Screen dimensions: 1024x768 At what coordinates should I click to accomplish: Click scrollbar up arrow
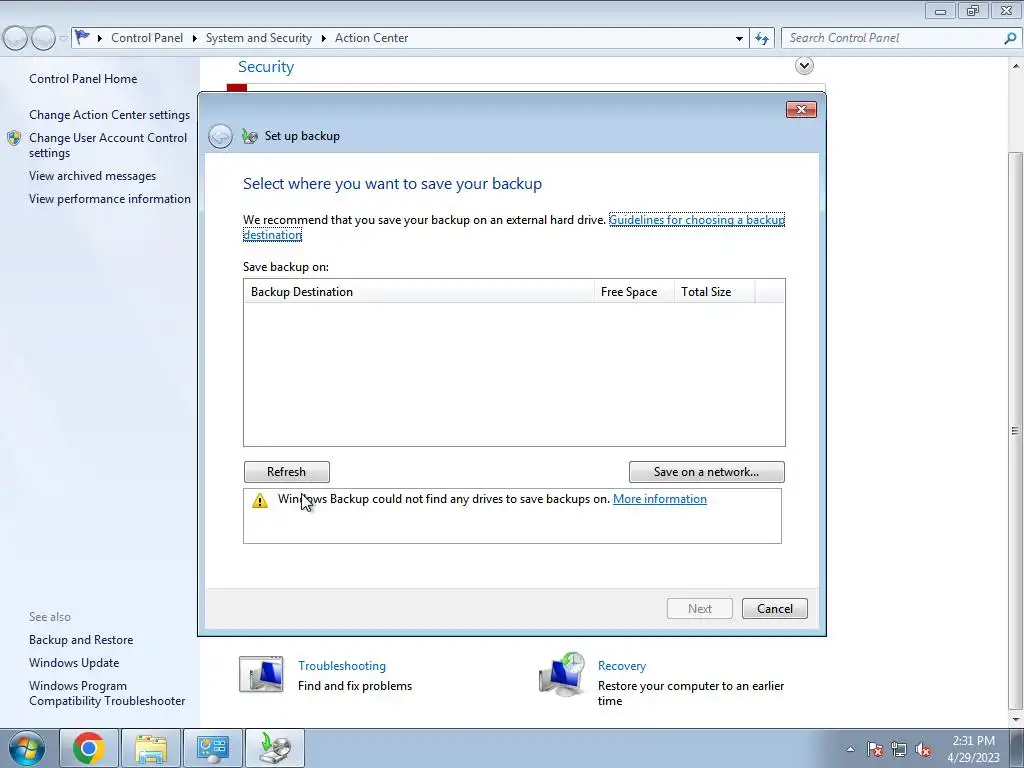pyautogui.click(x=1015, y=66)
